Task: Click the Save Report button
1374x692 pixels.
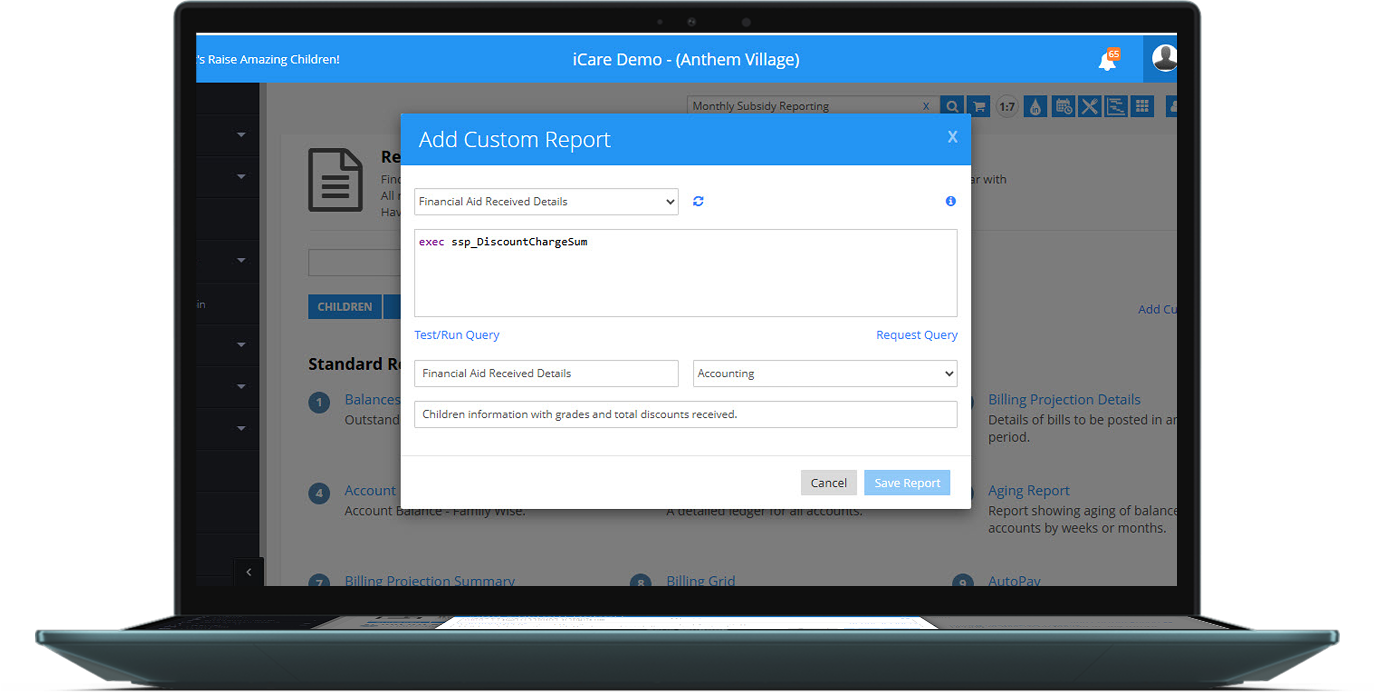Action: pos(907,483)
